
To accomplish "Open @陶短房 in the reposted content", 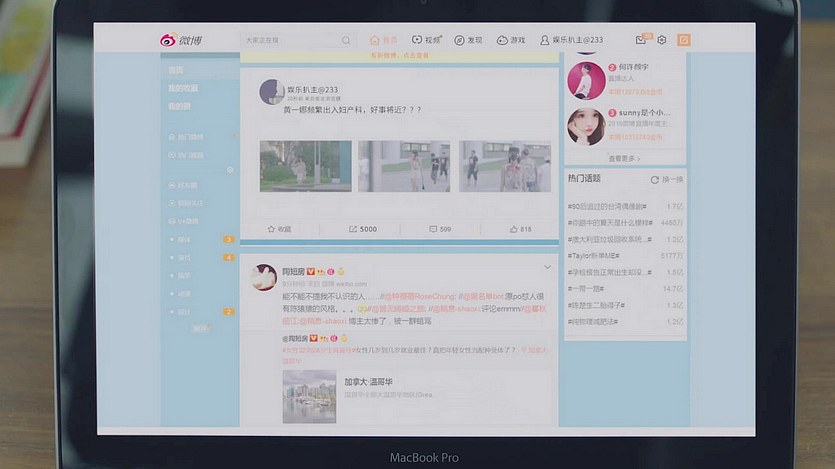I will coord(295,338).
